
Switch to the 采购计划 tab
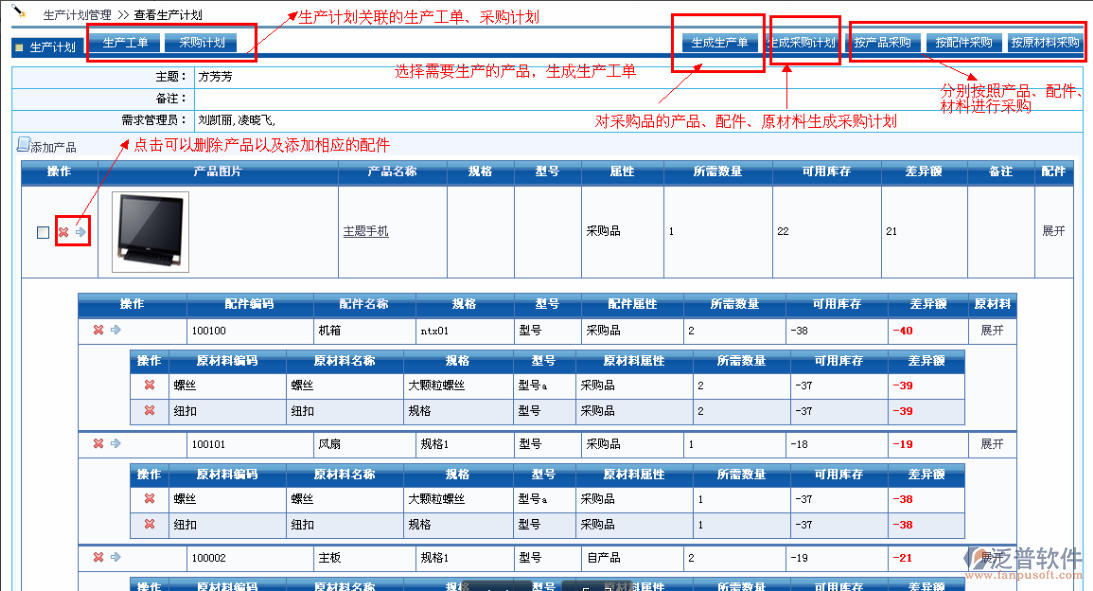(x=201, y=43)
